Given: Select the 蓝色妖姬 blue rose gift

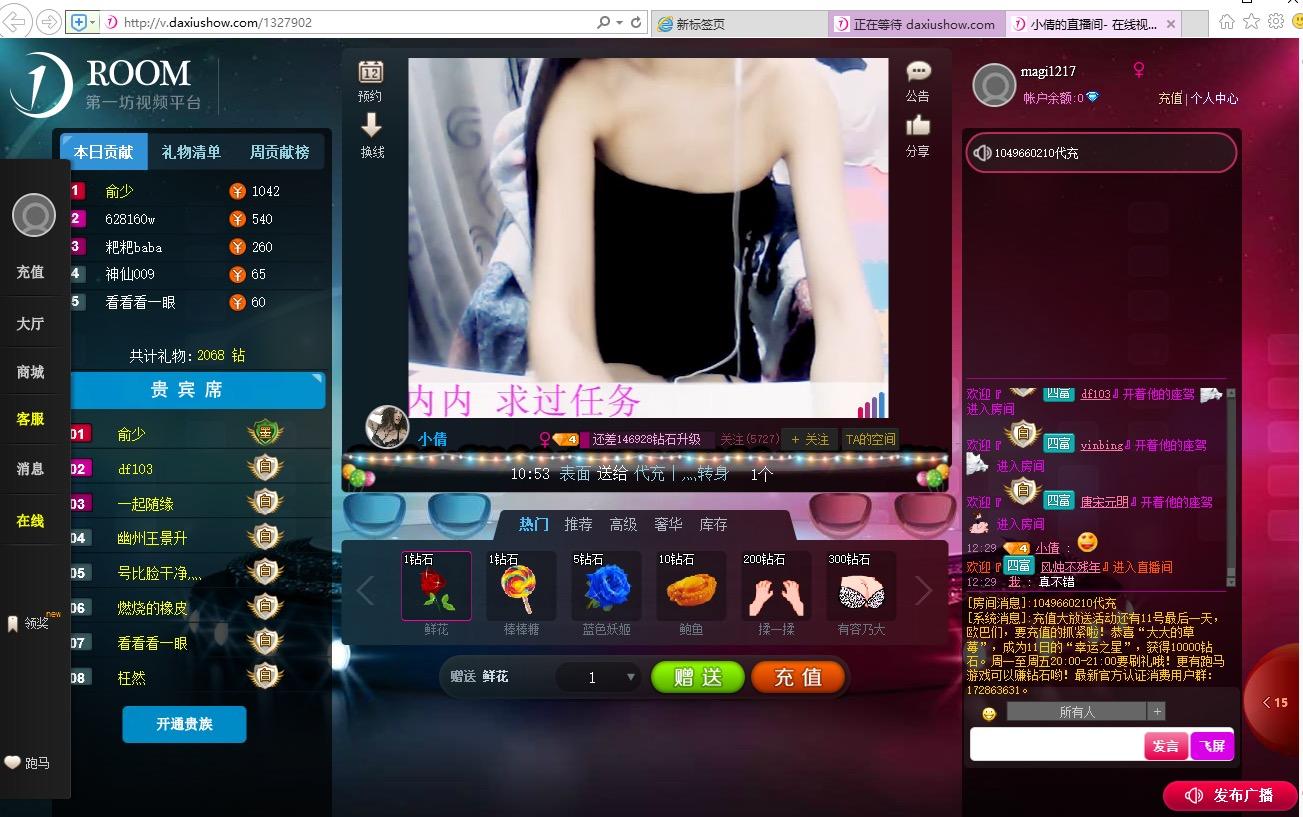Looking at the screenshot, I should pyautogui.click(x=606, y=586).
